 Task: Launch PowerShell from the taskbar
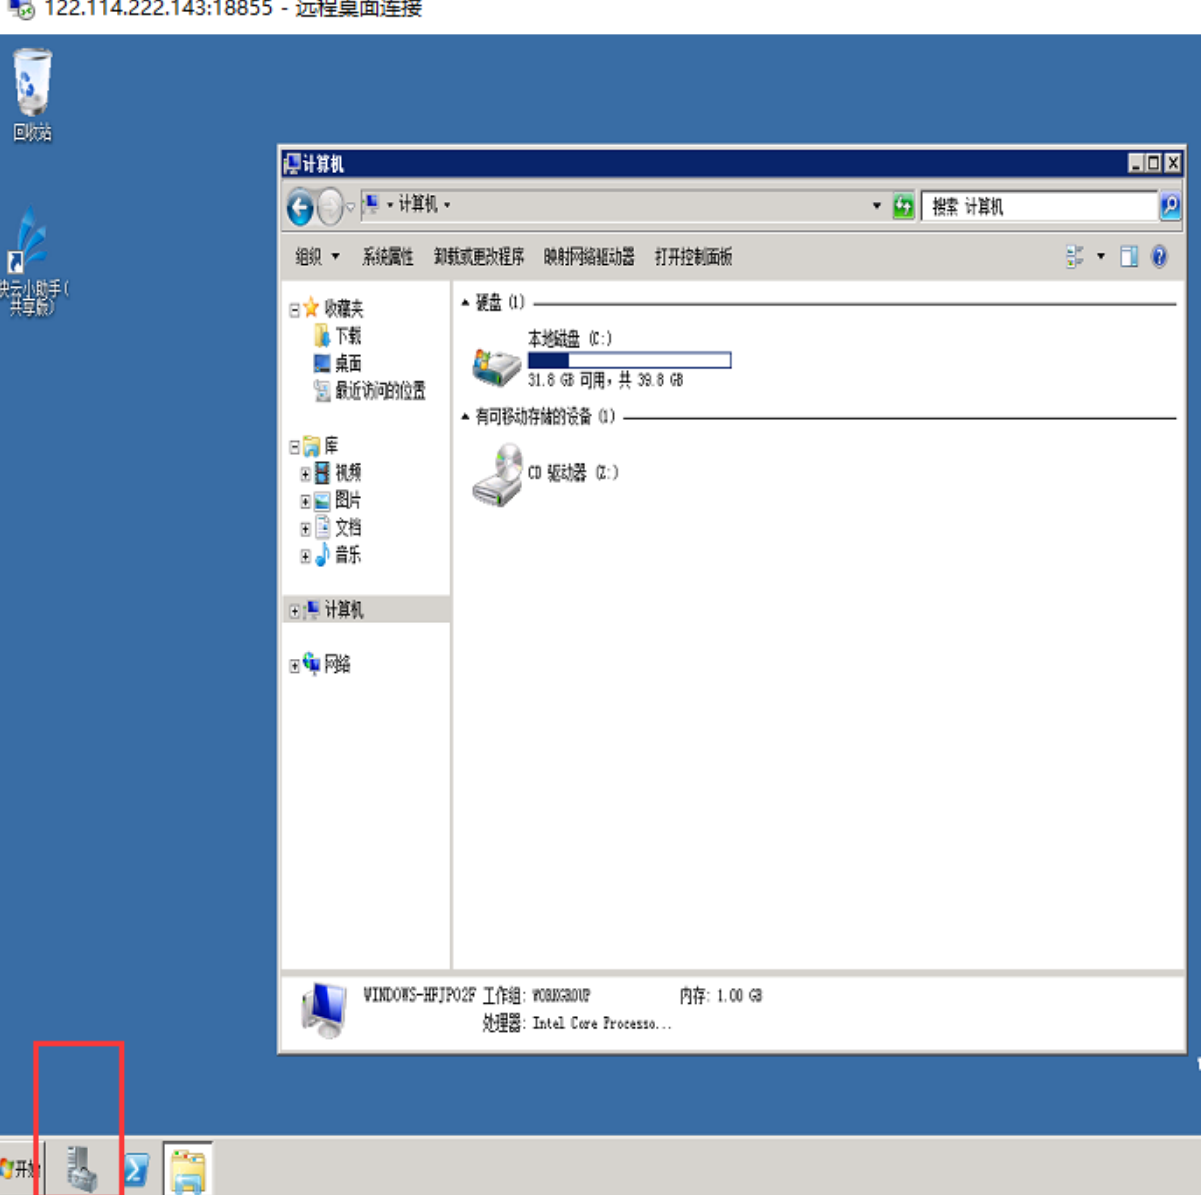[x=136, y=1169]
